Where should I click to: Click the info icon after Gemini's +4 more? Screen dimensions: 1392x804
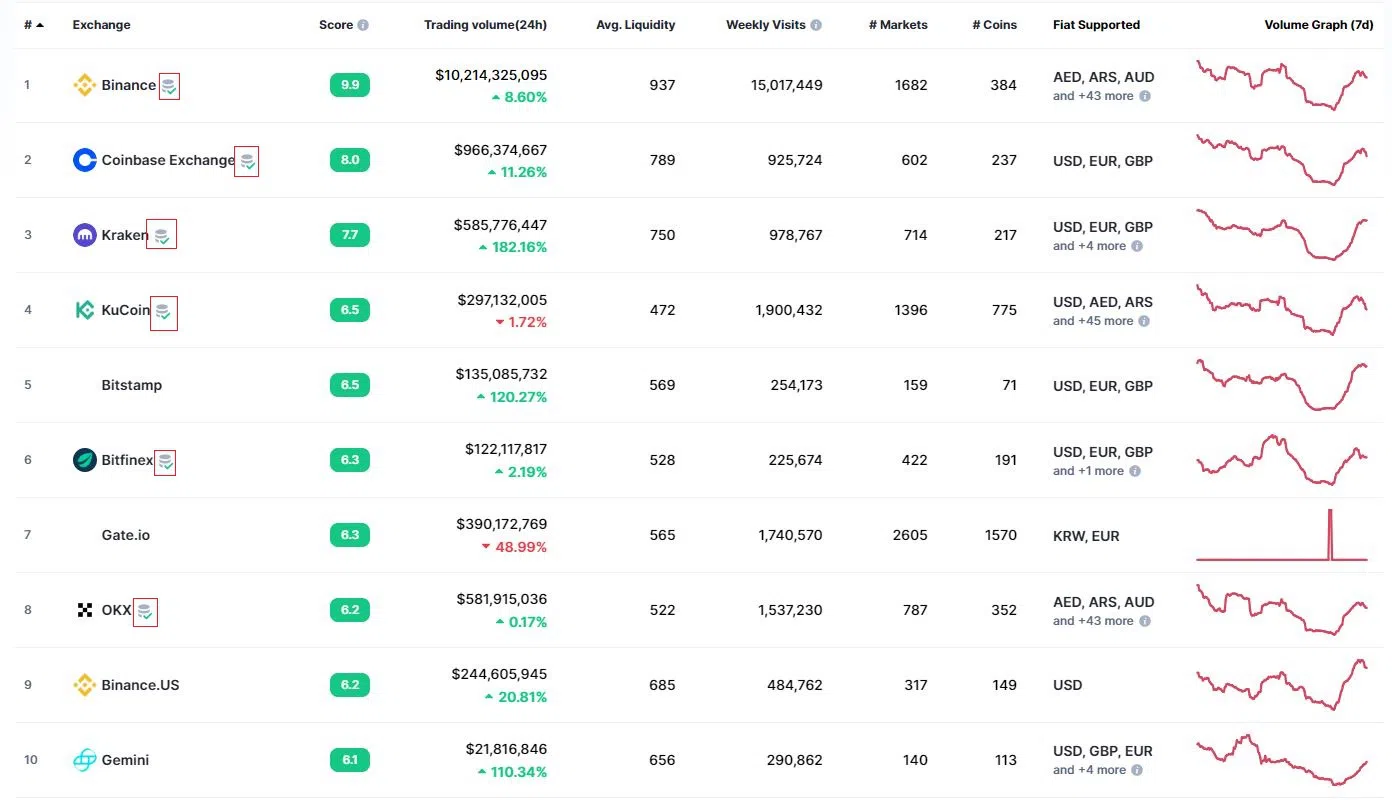coord(1137,770)
